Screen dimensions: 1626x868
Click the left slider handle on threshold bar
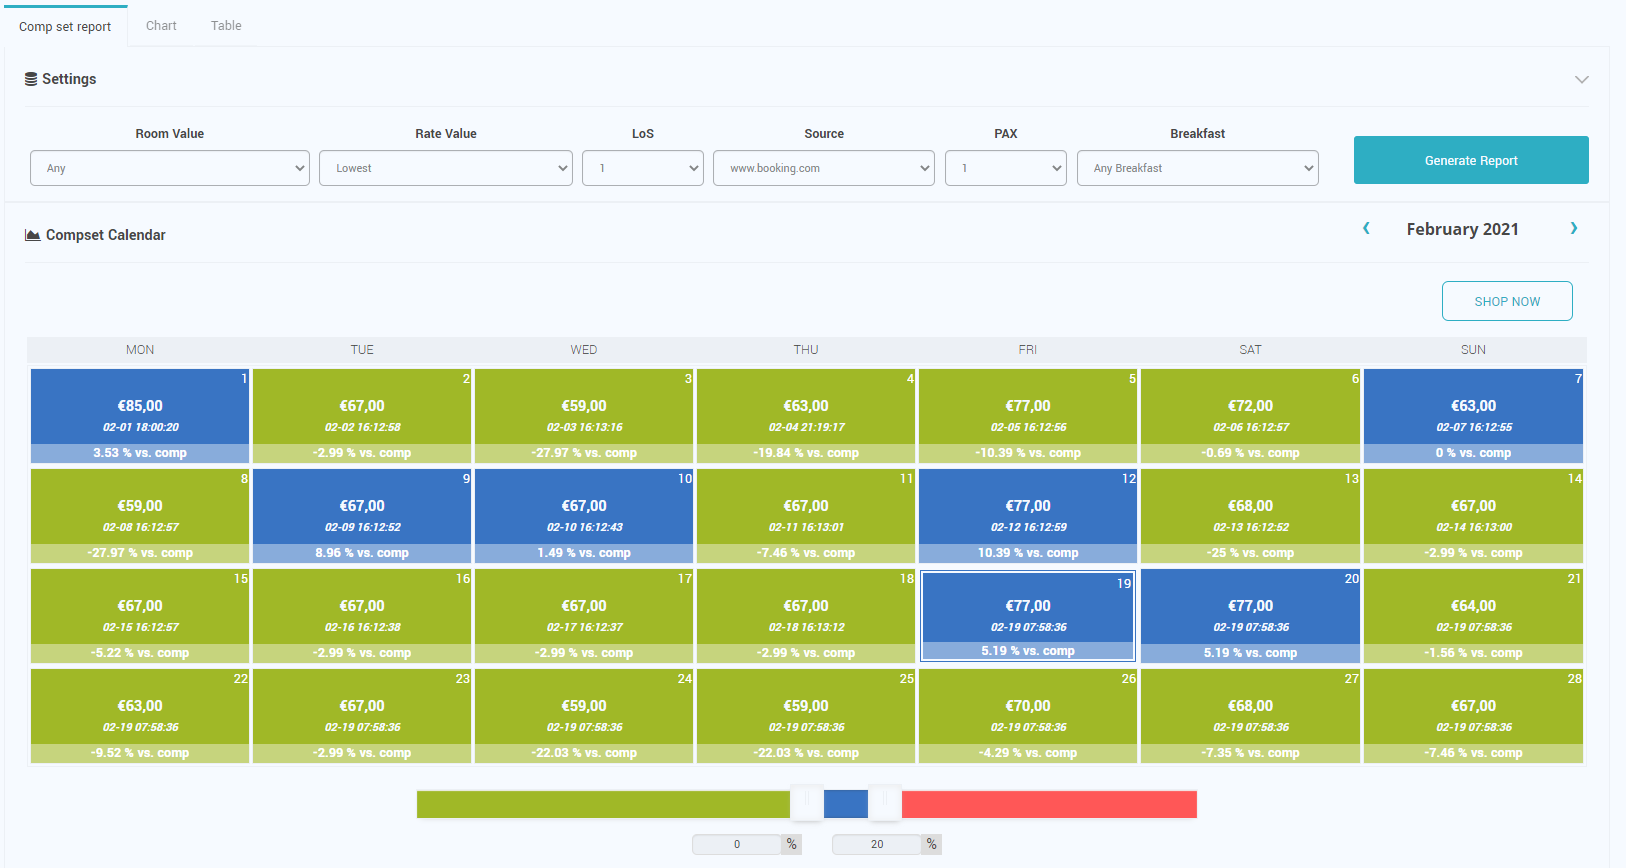[x=807, y=803]
